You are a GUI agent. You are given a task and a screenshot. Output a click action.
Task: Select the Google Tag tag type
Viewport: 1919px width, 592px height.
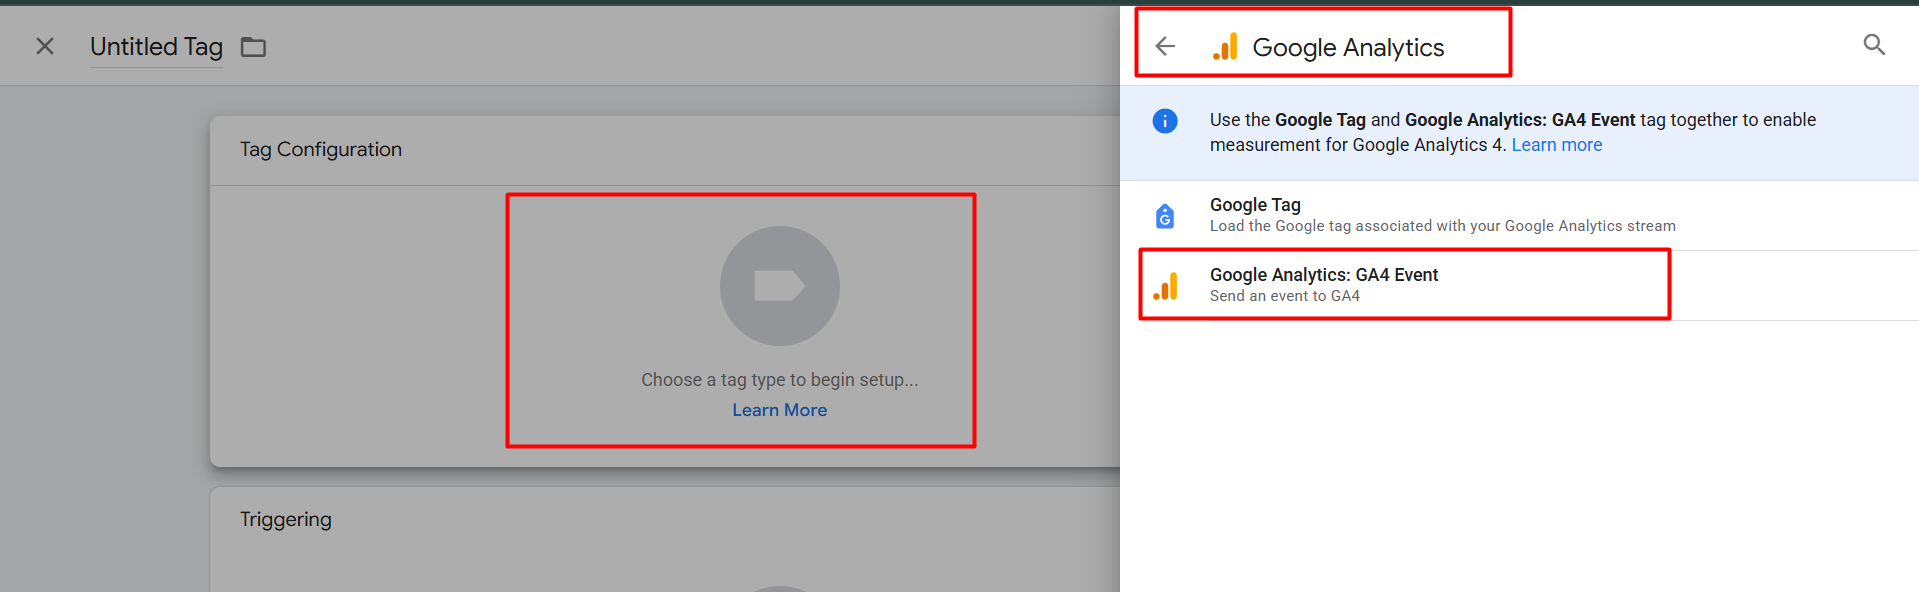pyautogui.click(x=1255, y=205)
